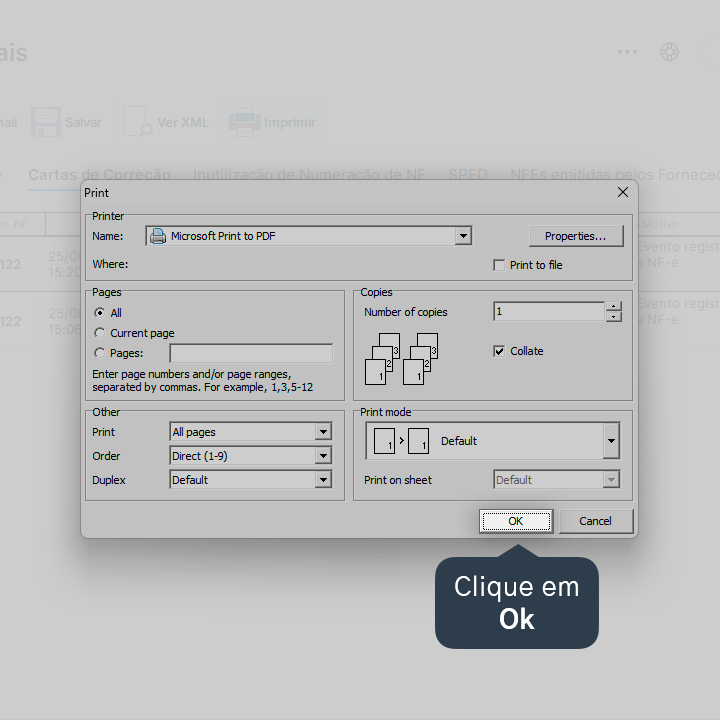Click OK to confirm printing
The width and height of the screenshot is (720, 720).
(516, 521)
